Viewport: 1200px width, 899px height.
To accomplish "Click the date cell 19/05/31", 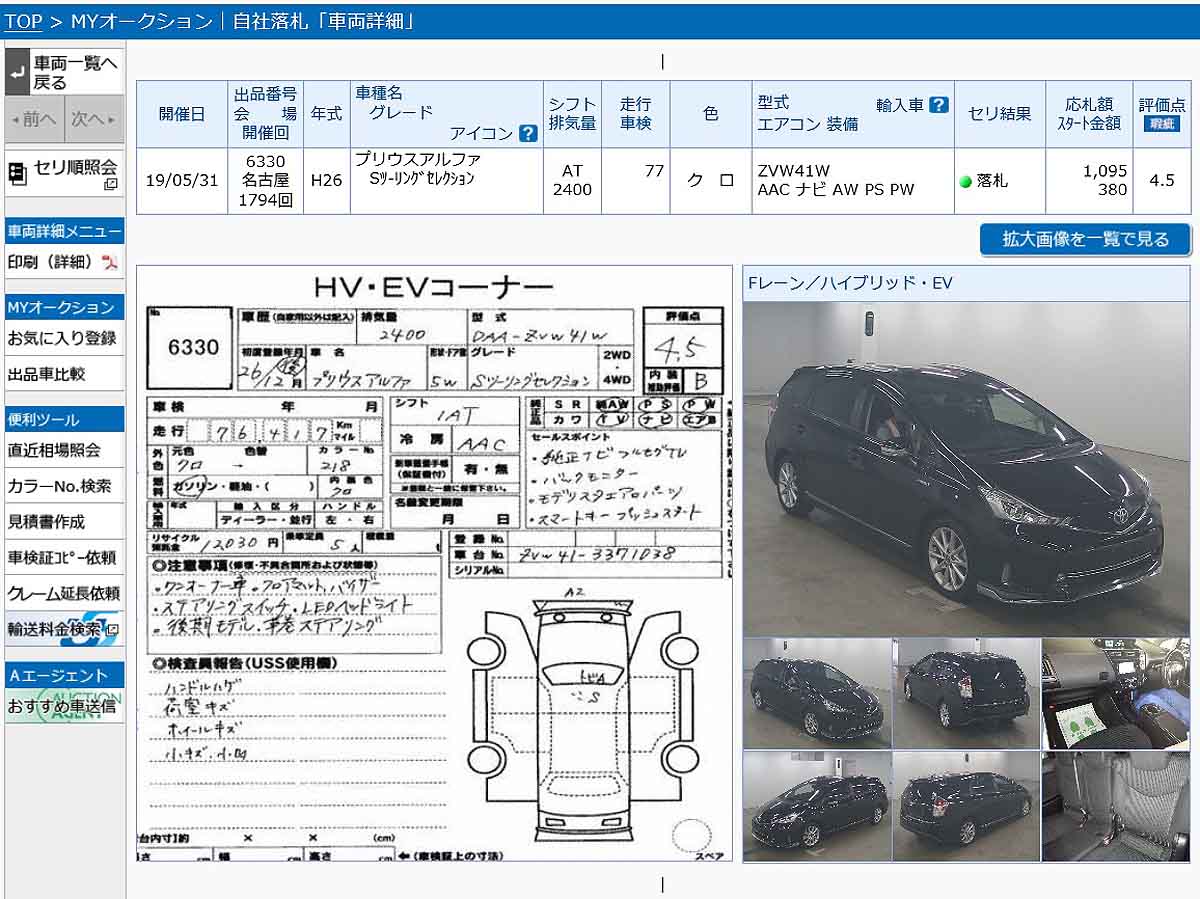I will pyautogui.click(x=182, y=181).
